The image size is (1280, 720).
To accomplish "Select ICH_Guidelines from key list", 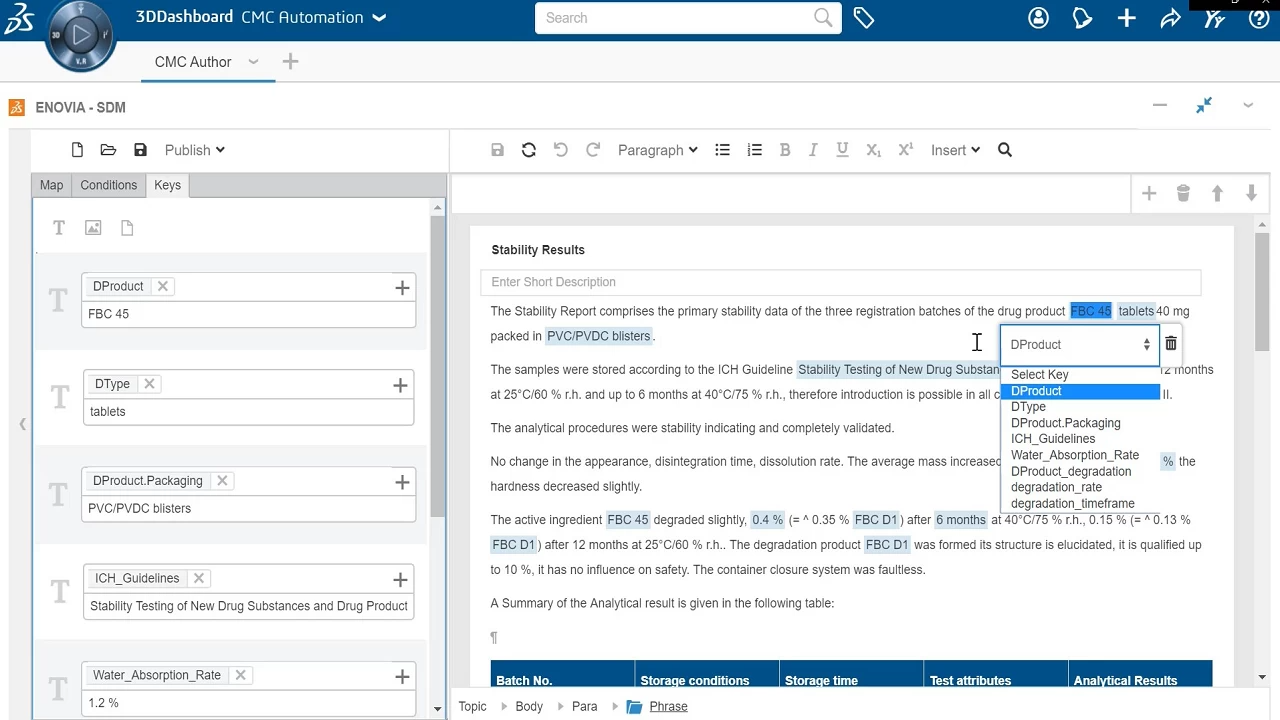I will 1053,439.
